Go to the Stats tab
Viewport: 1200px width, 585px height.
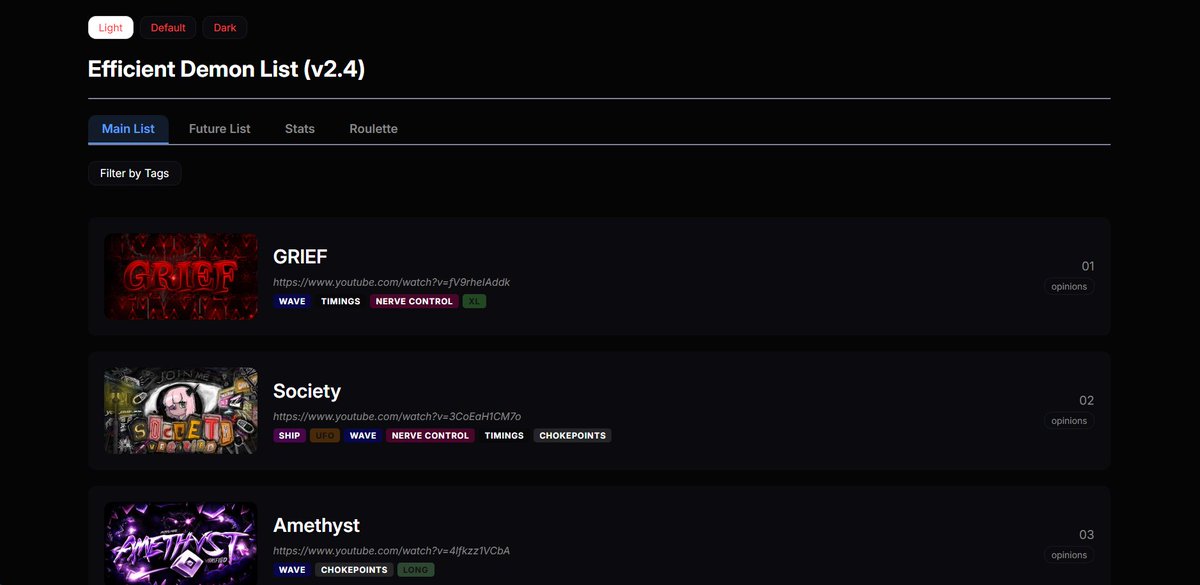click(300, 129)
